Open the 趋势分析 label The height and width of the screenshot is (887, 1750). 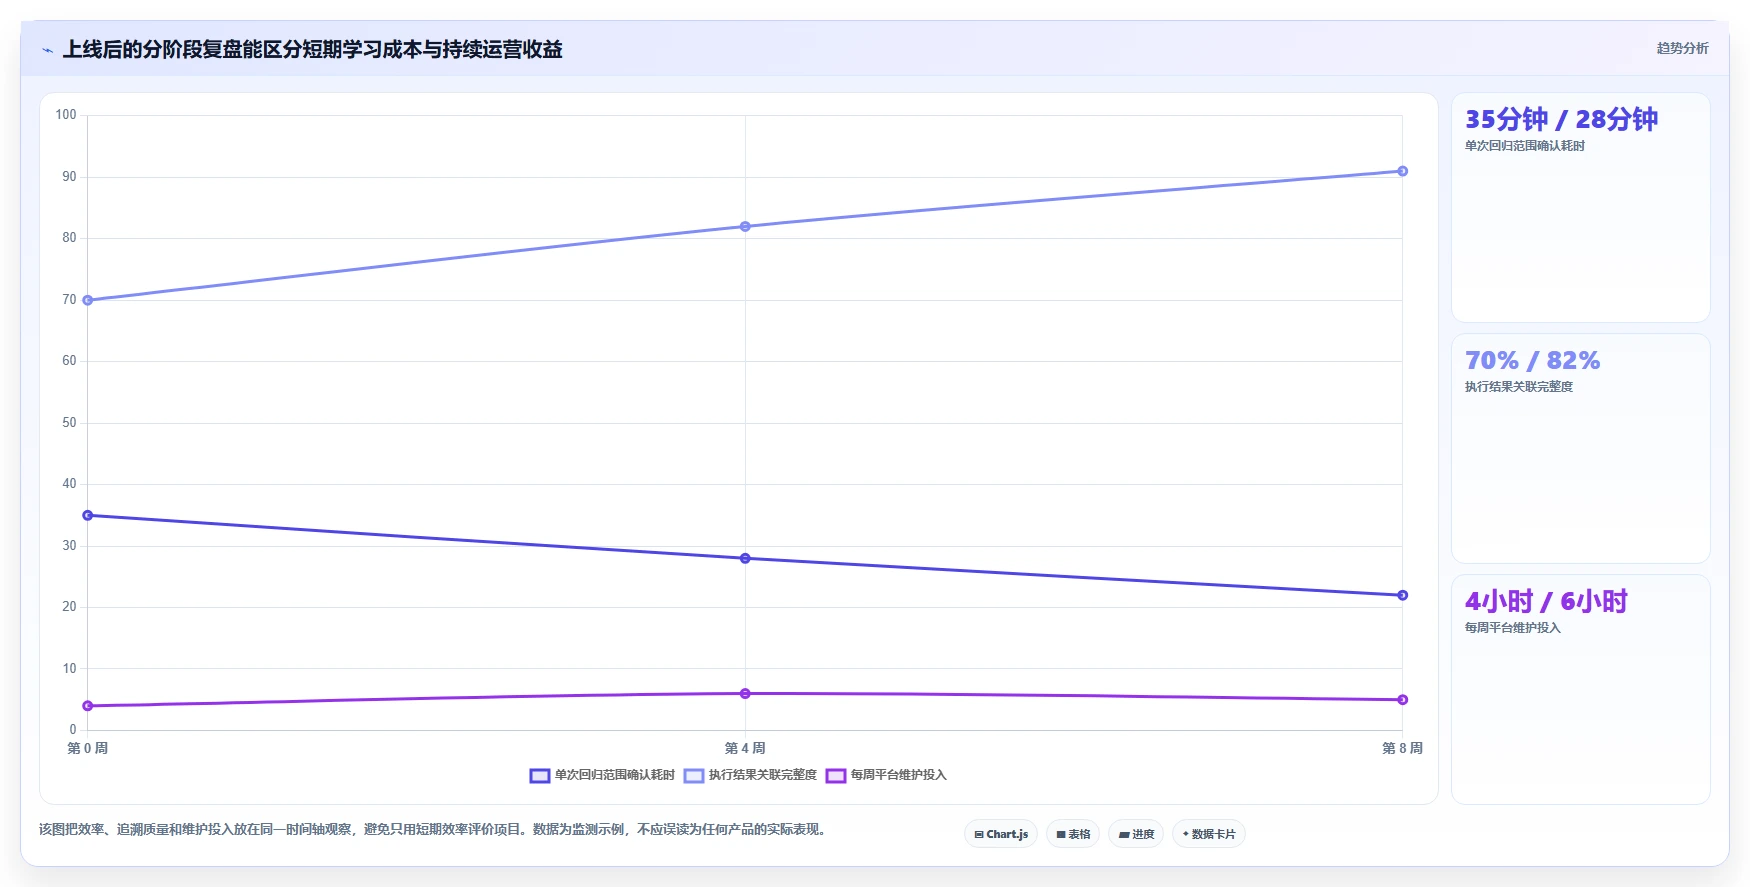pos(1682,48)
